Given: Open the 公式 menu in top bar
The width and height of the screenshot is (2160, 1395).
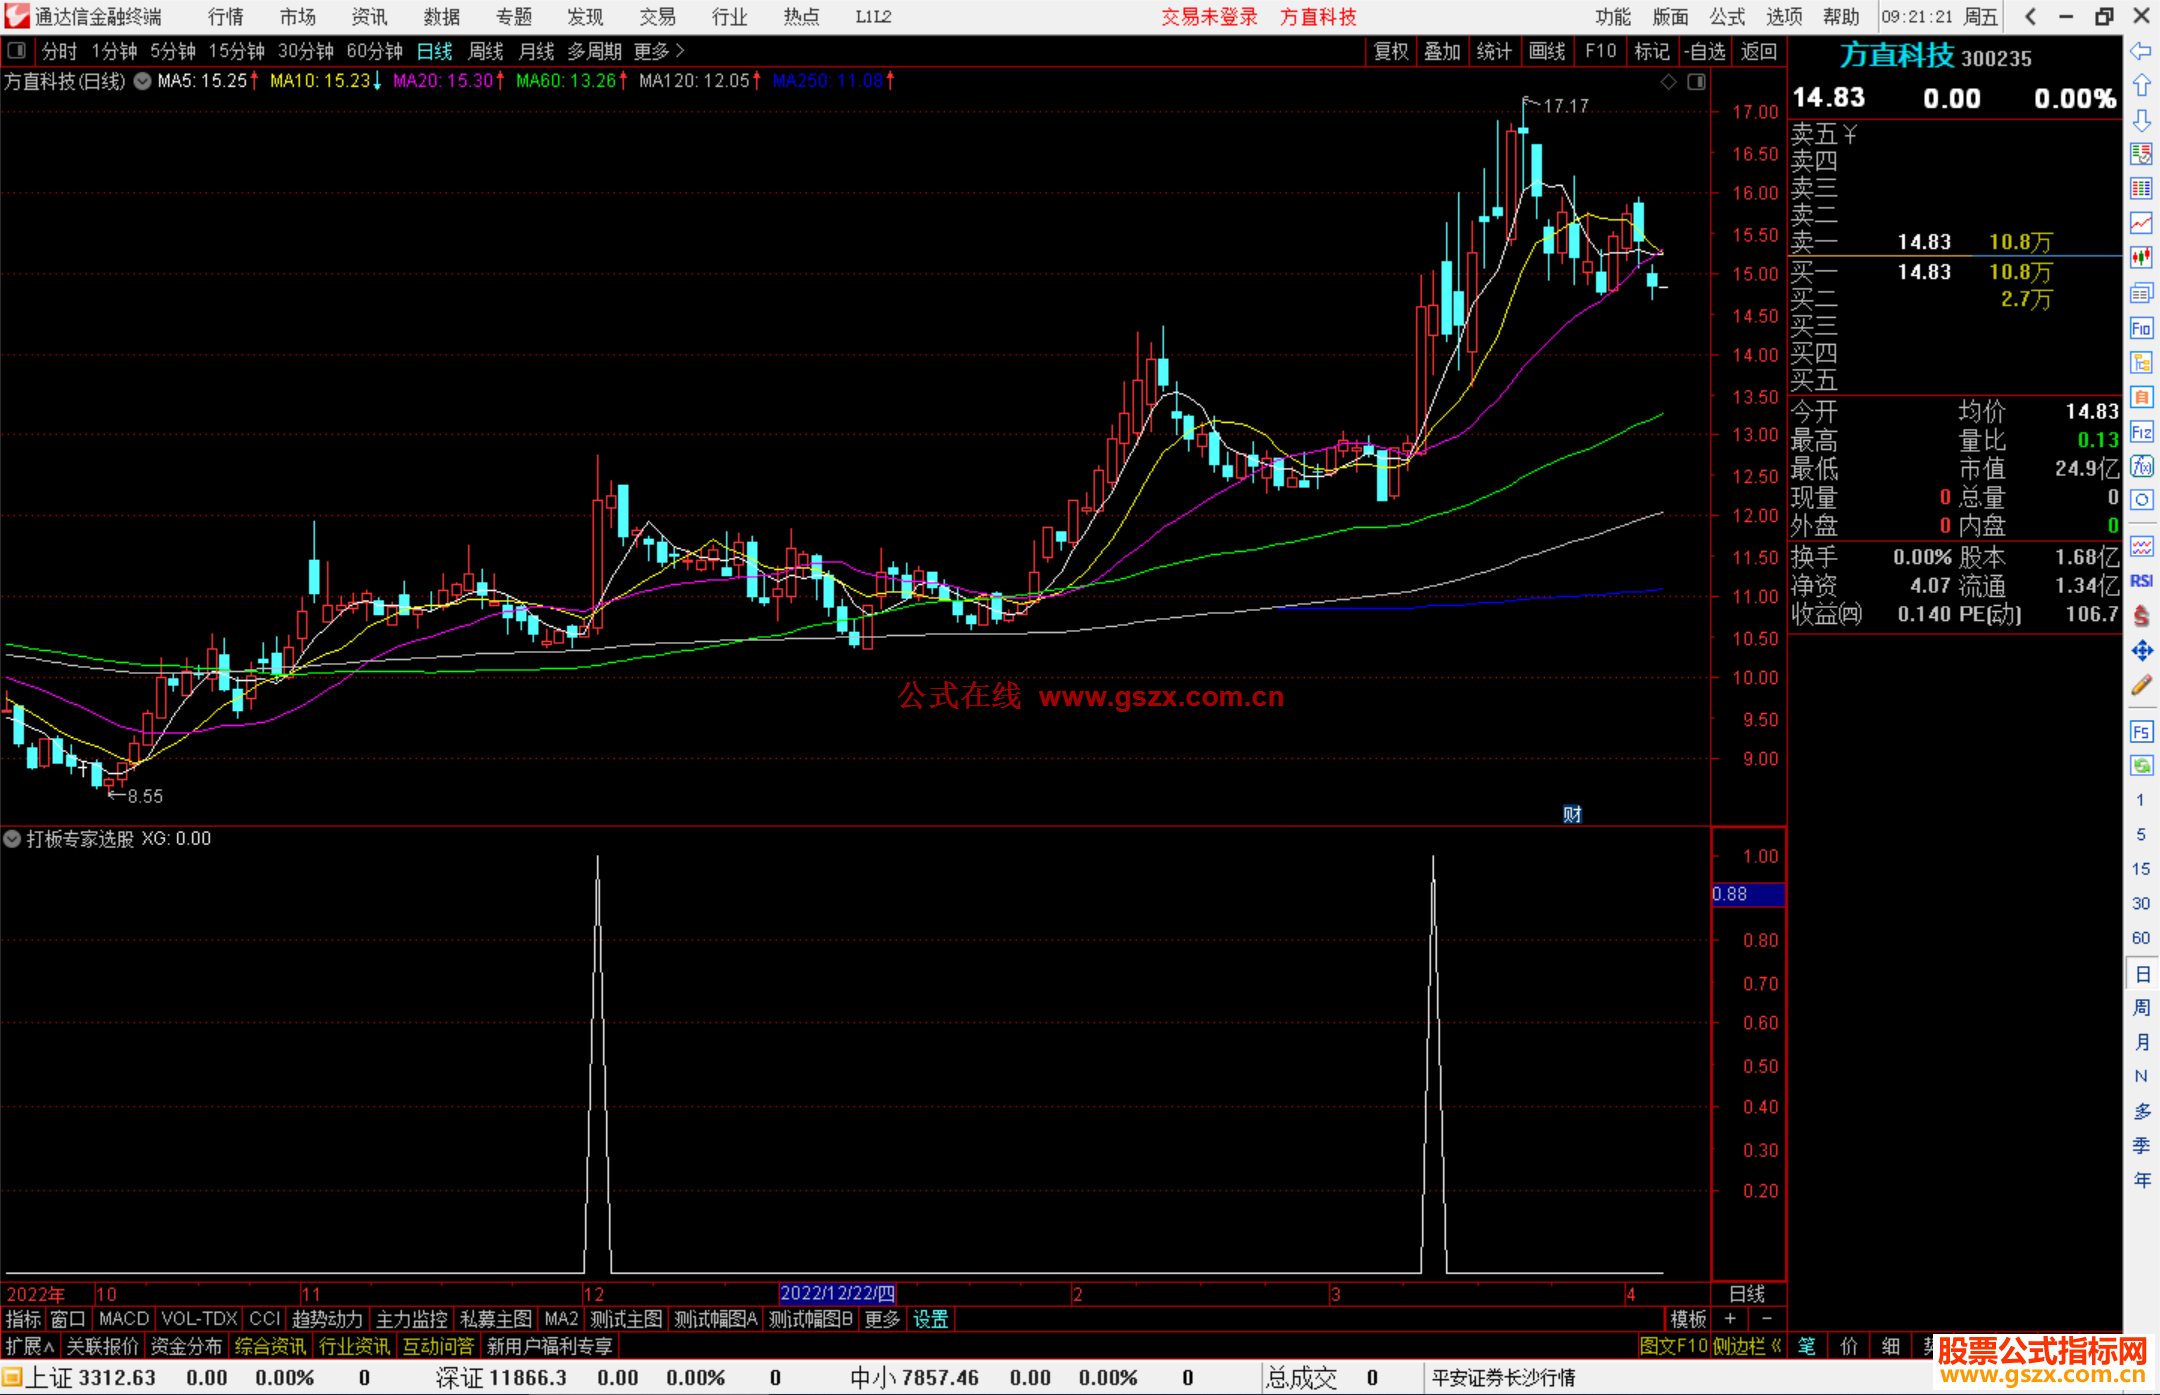Looking at the screenshot, I should tap(1726, 17).
